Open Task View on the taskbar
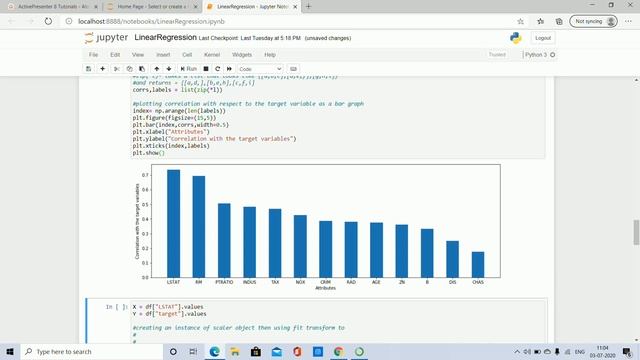Screen dimensions: 640x360 [x=193, y=351]
